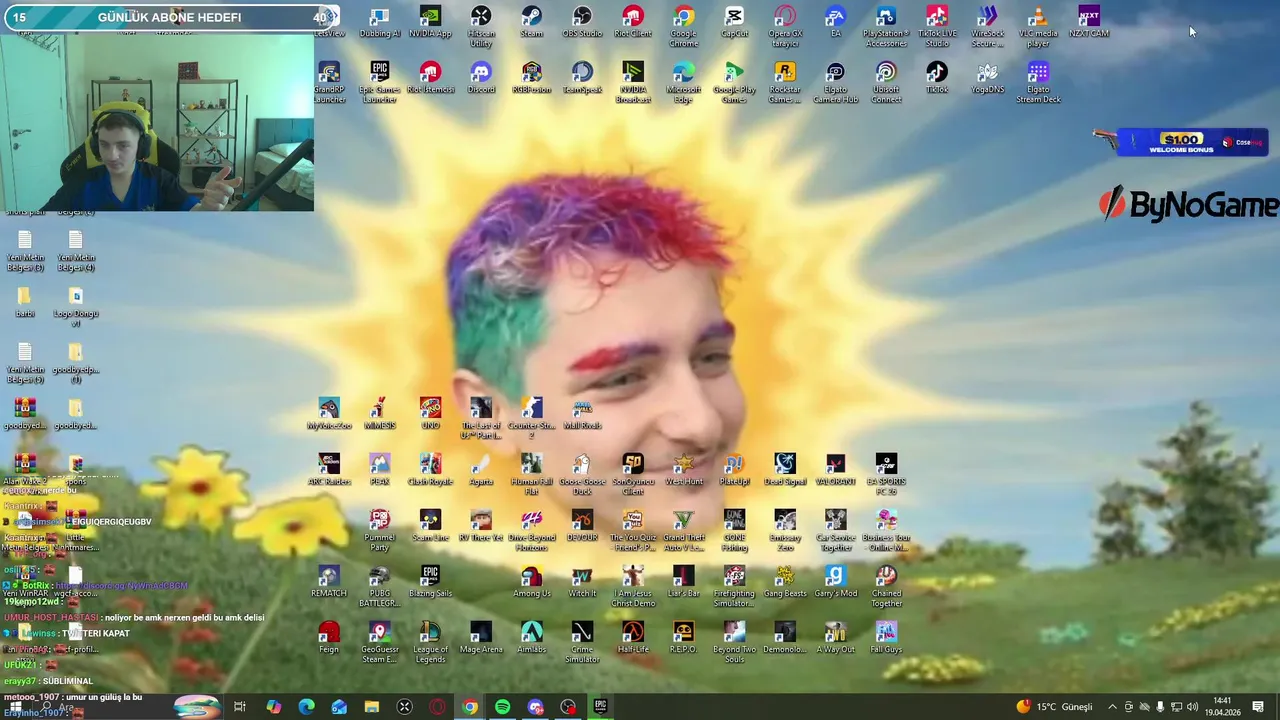The image size is (1280, 720).
Task: Open the PlayStation Accessories shortcut
Action: pyautogui.click(x=886, y=27)
